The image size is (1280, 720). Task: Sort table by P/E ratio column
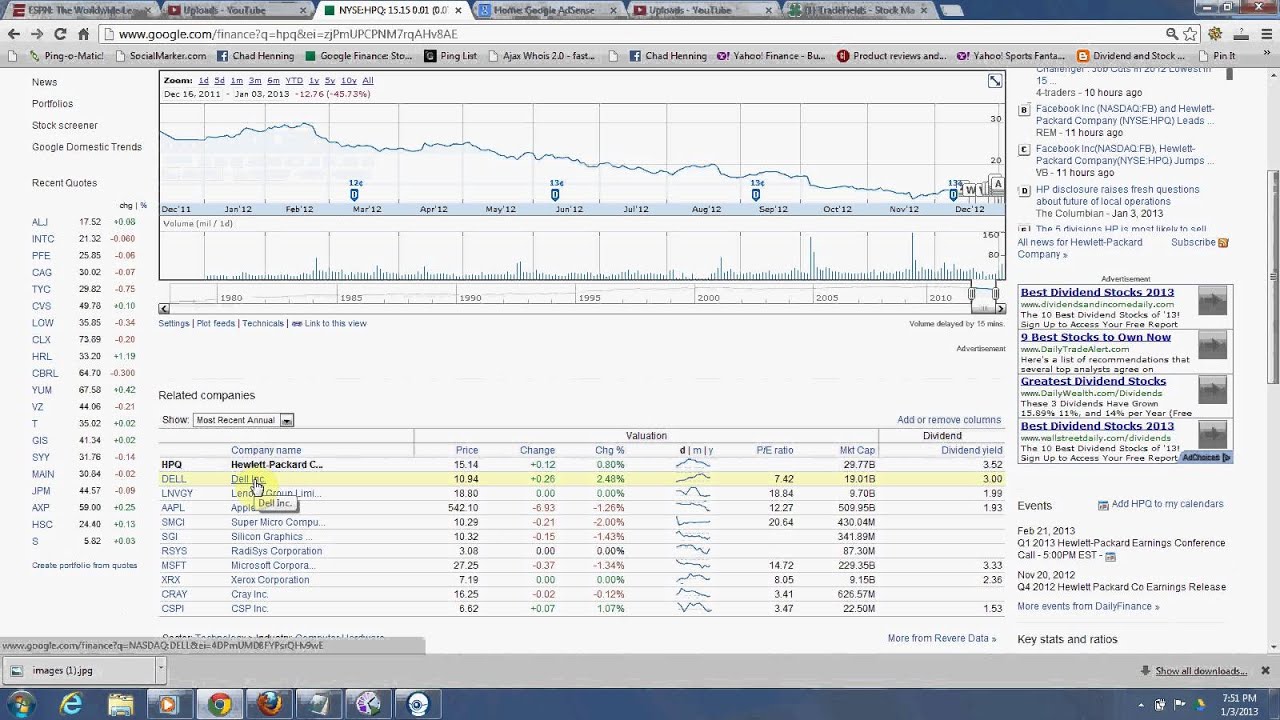[x=775, y=450]
